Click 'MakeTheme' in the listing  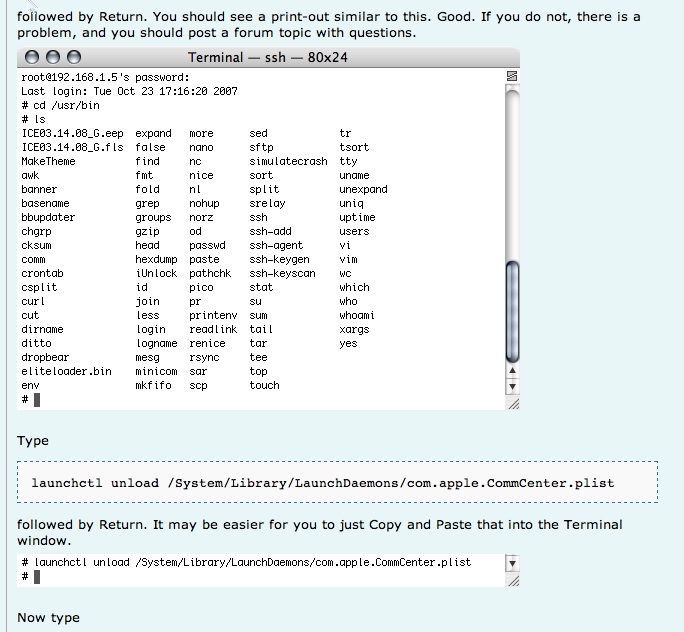click(x=48, y=161)
